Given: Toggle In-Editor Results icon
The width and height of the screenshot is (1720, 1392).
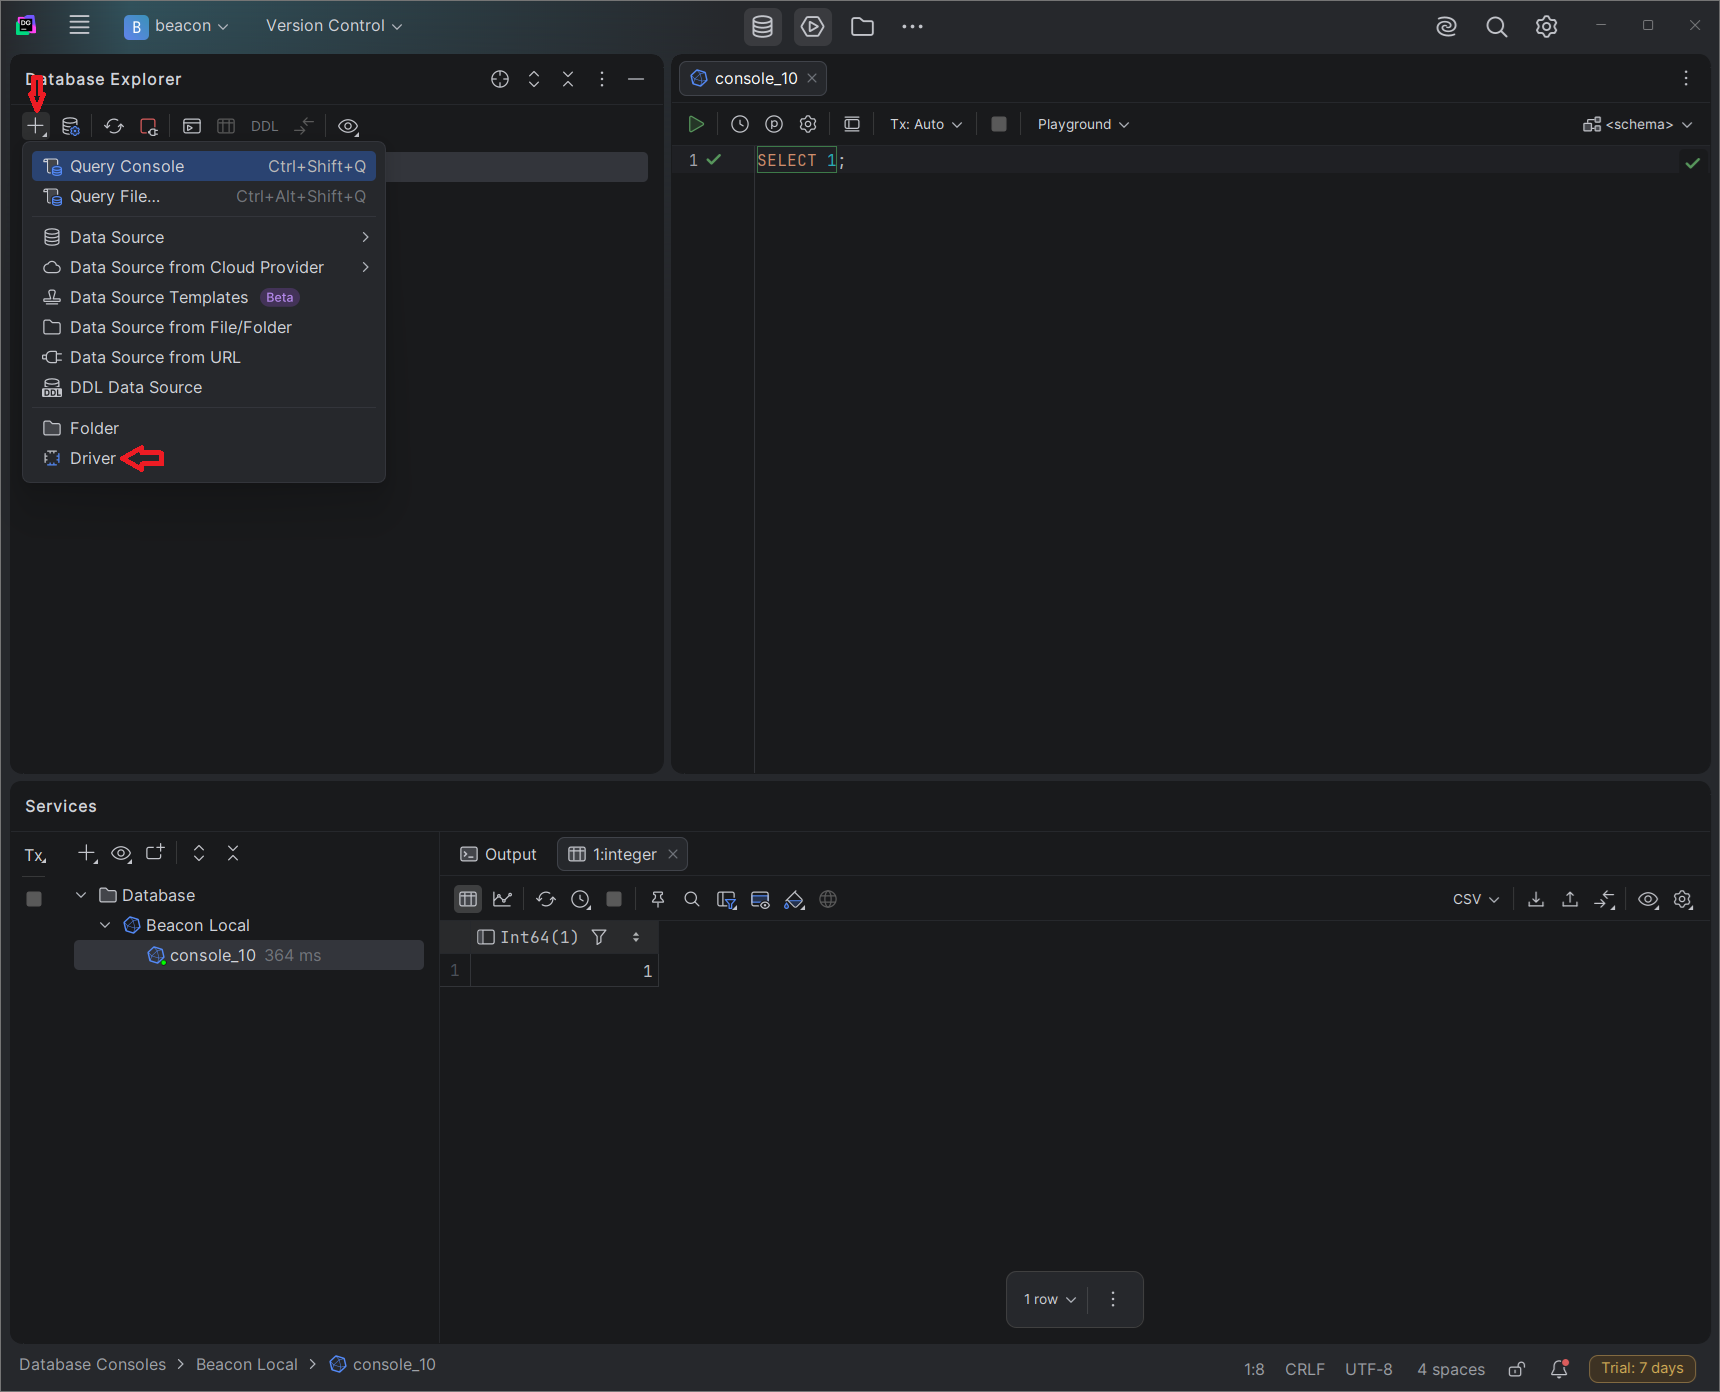Looking at the screenshot, I should click(852, 124).
